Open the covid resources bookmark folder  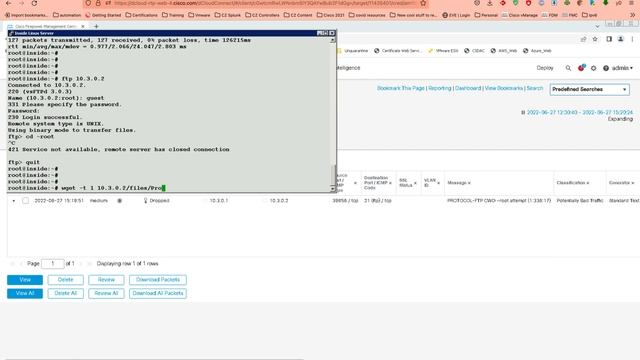click(367, 15)
